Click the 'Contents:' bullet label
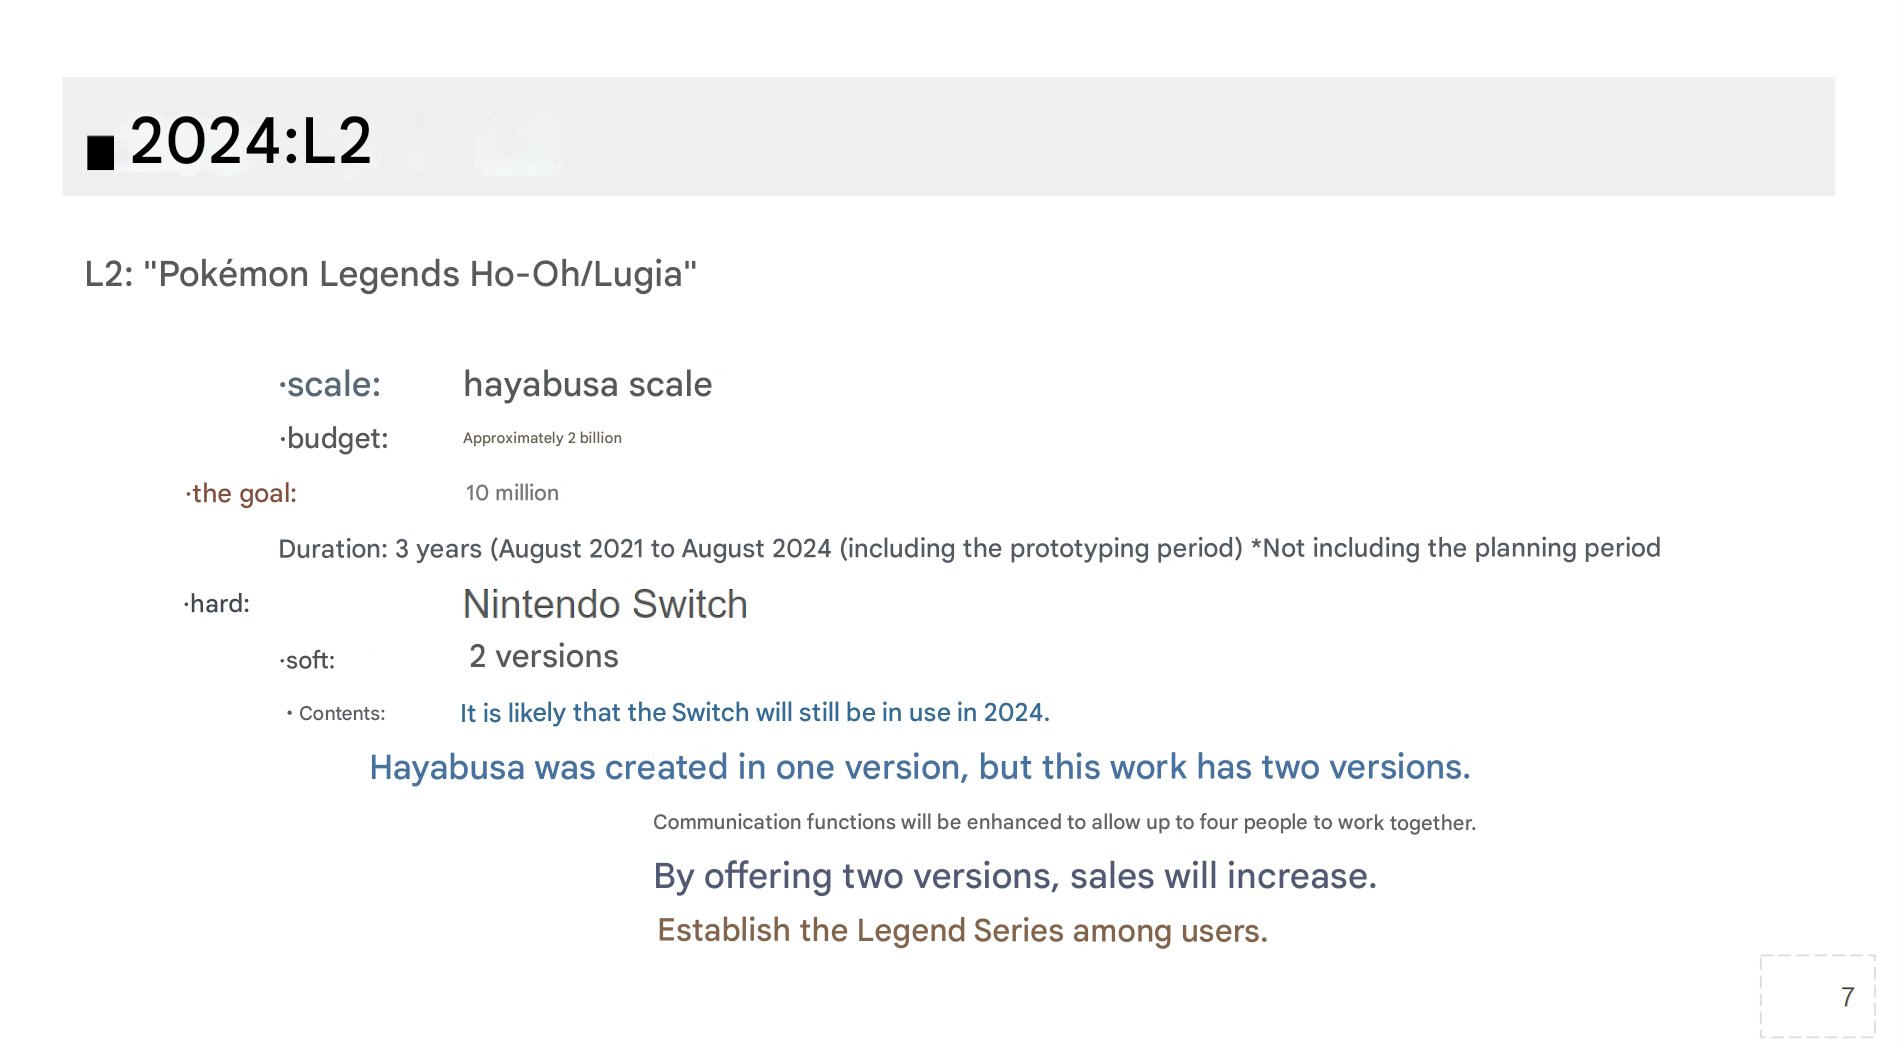1900x1052 pixels. click(336, 713)
